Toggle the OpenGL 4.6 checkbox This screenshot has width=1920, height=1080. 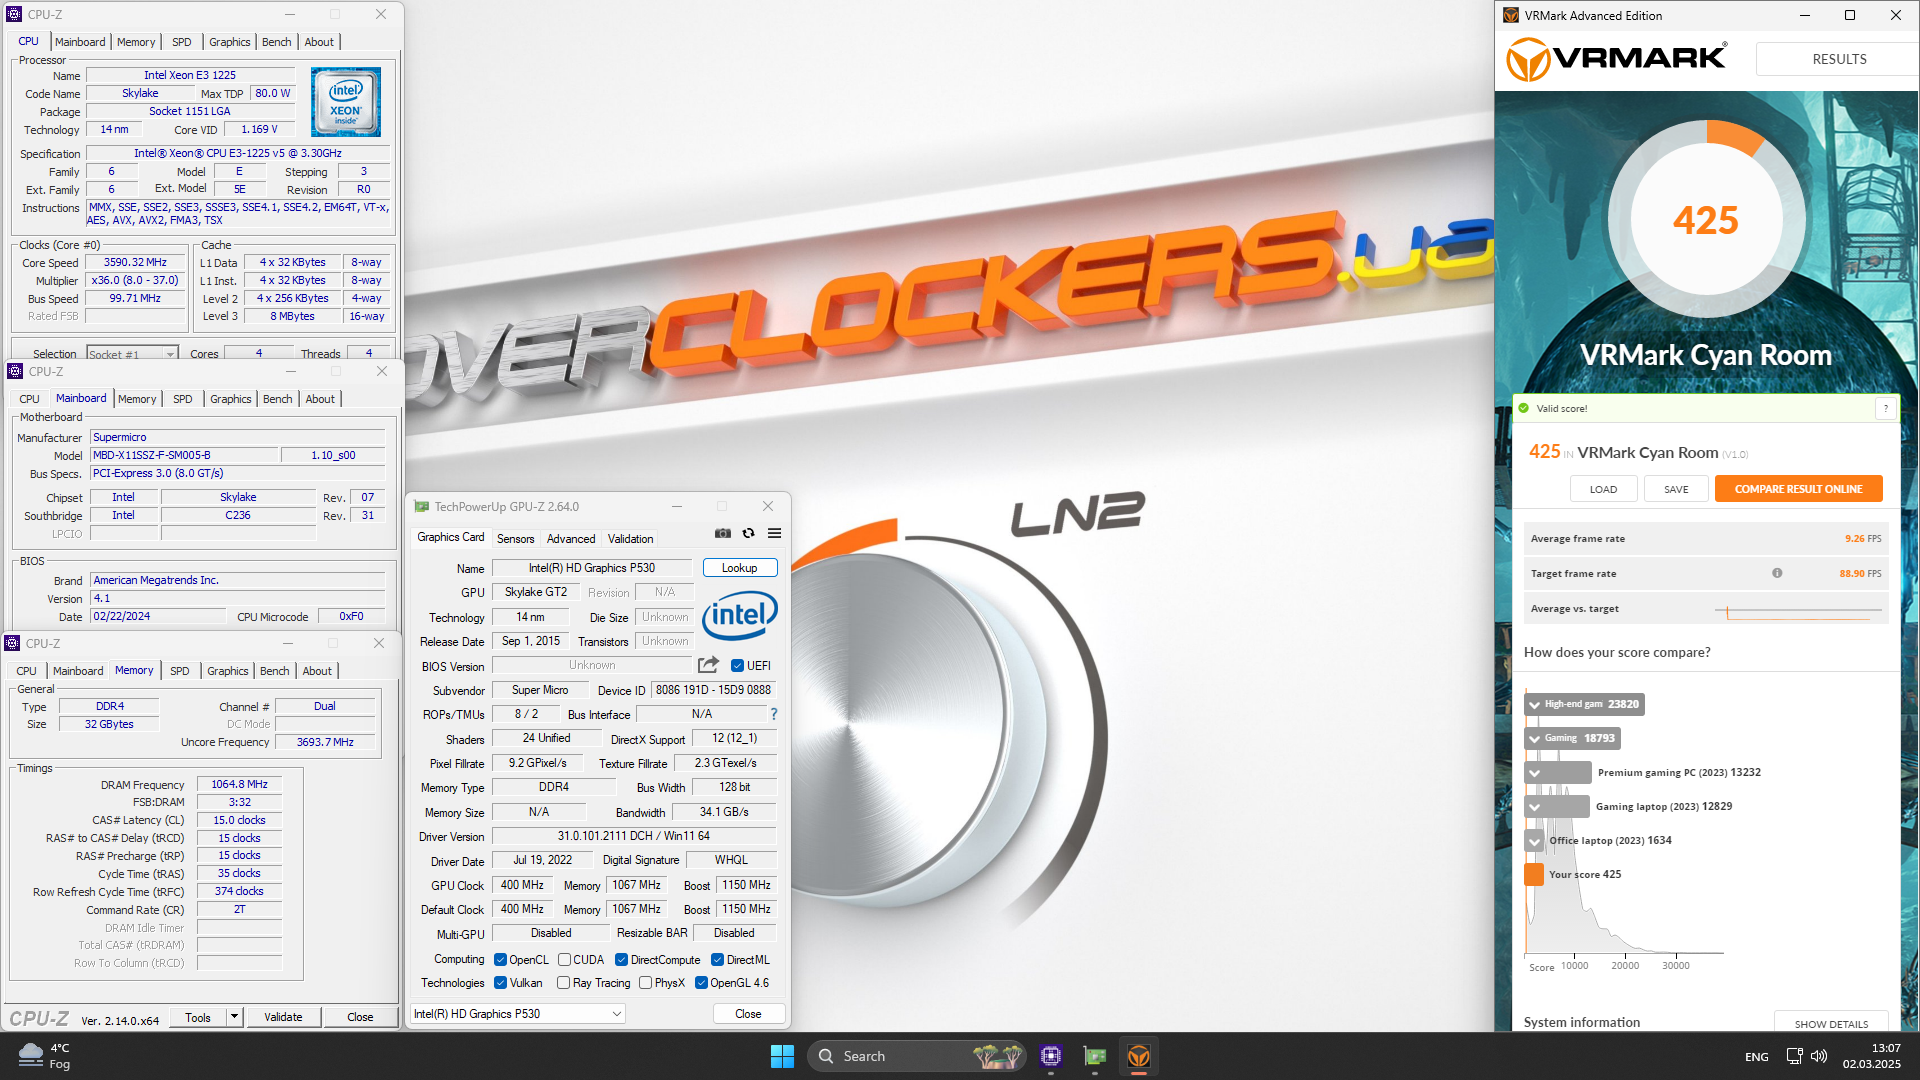701,983
